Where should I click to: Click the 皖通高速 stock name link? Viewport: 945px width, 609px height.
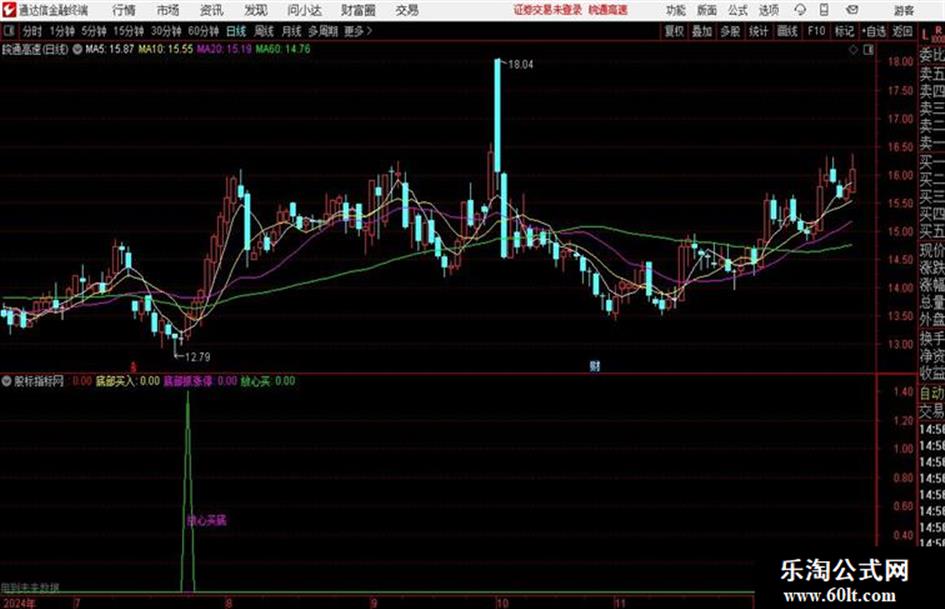coord(608,10)
